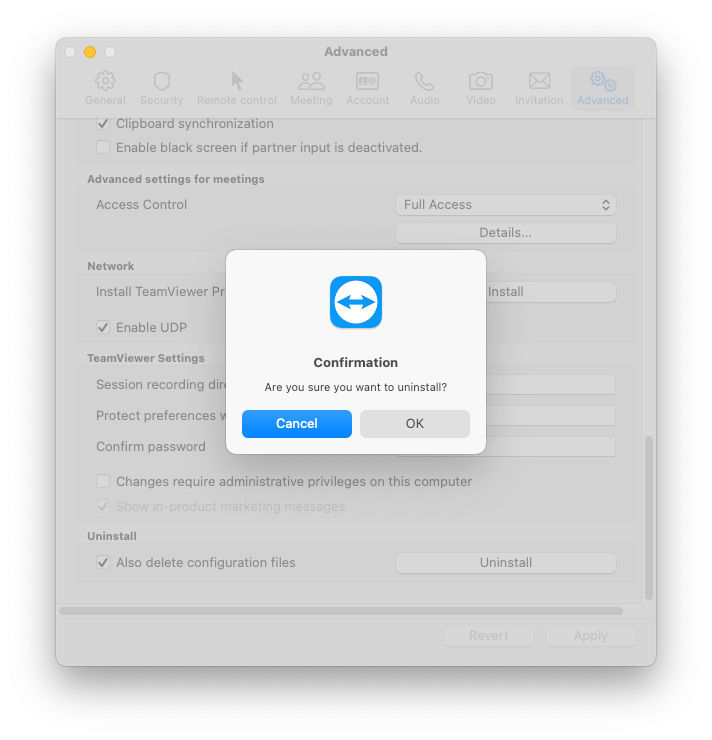Open the Video camera icon

pos(481,81)
